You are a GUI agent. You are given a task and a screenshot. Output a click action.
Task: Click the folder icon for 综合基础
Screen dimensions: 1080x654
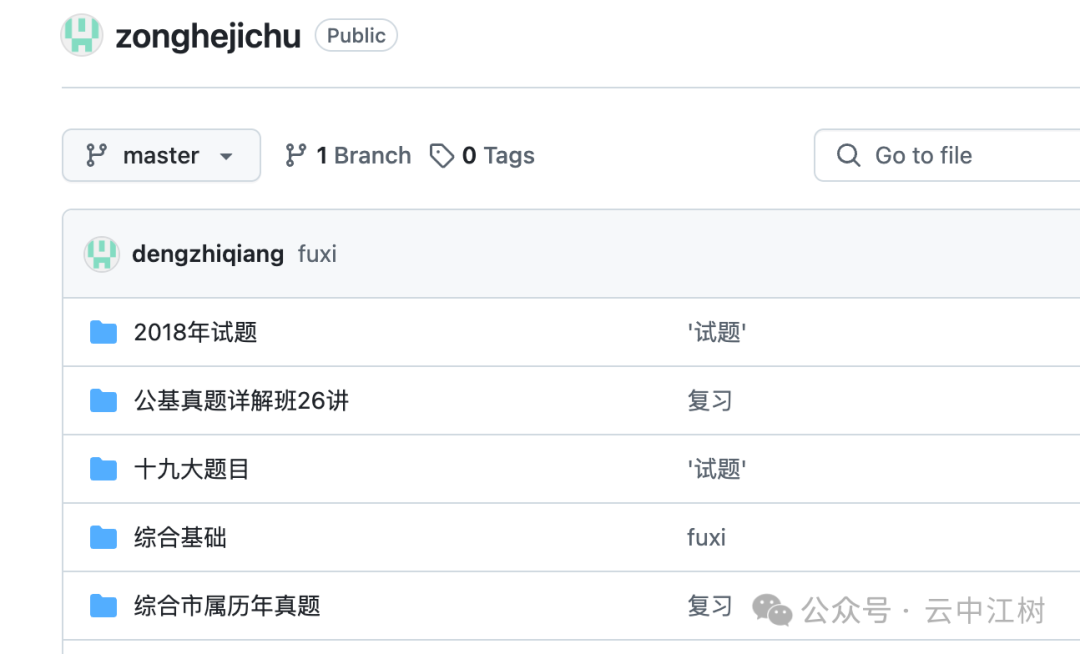[x=103, y=538]
